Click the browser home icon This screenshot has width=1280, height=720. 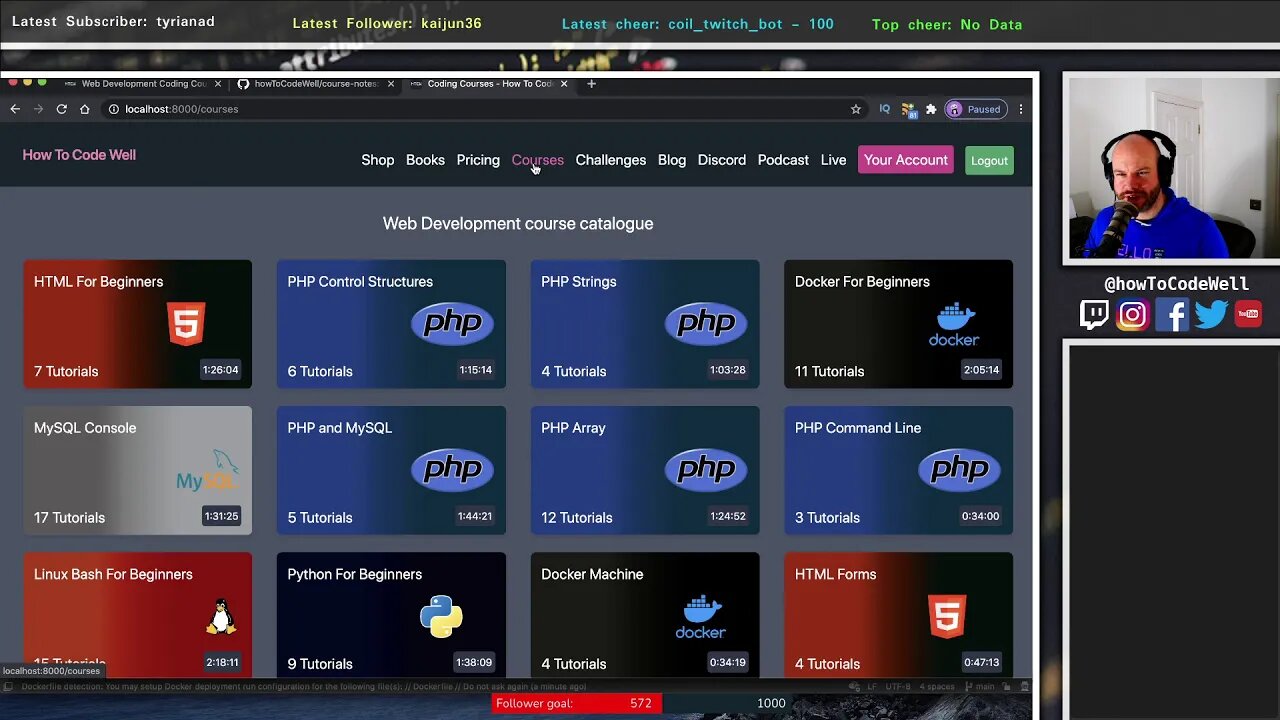click(x=85, y=109)
